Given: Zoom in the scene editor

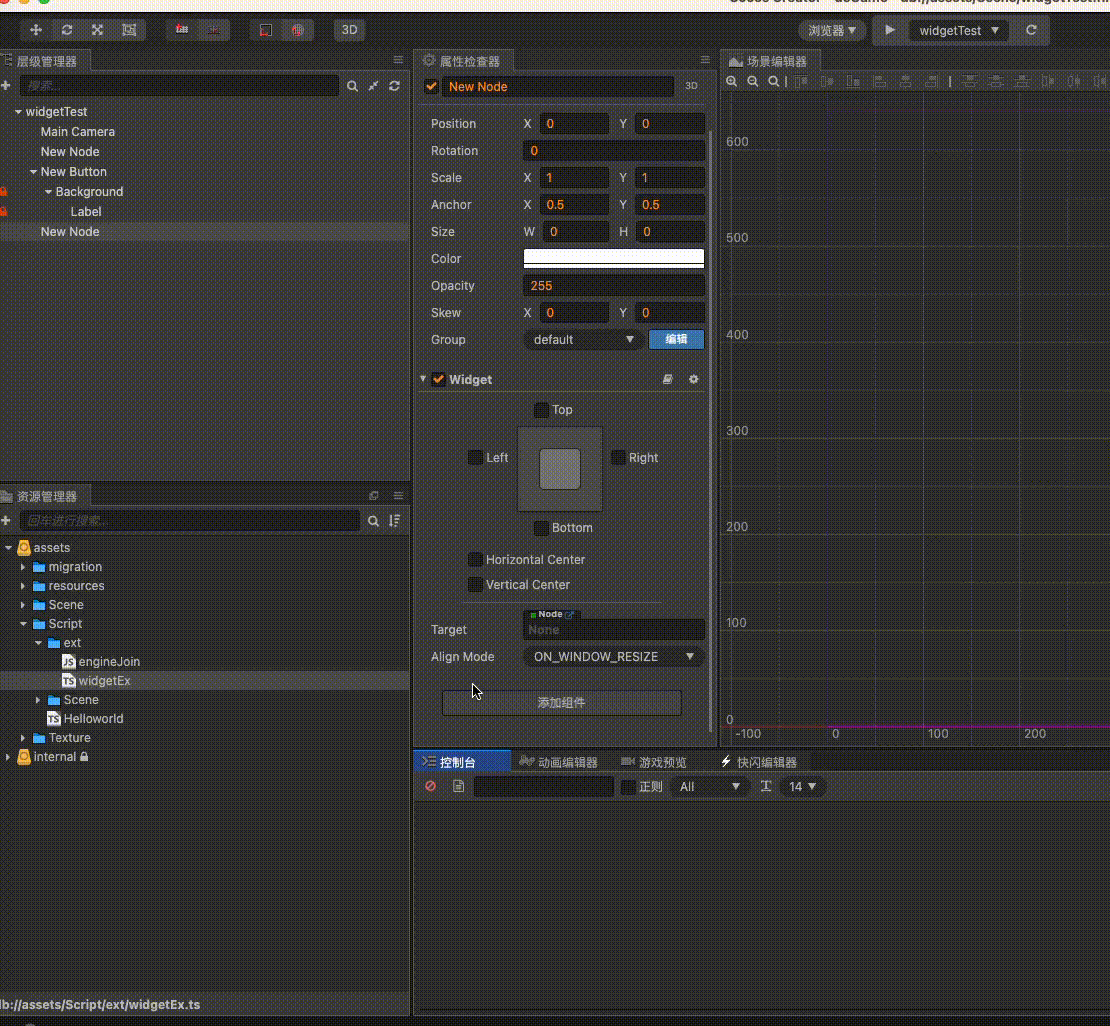Looking at the screenshot, I should click(x=732, y=81).
